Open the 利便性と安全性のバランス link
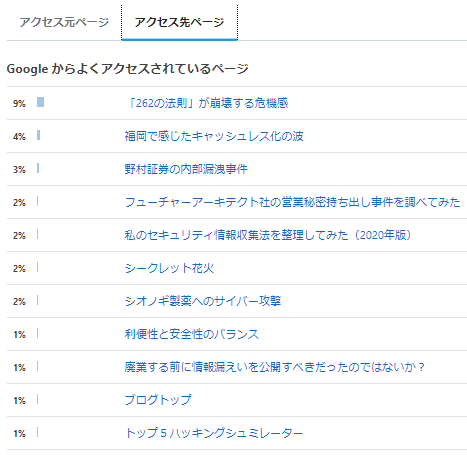The image size is (467, 455). [192, 334]
